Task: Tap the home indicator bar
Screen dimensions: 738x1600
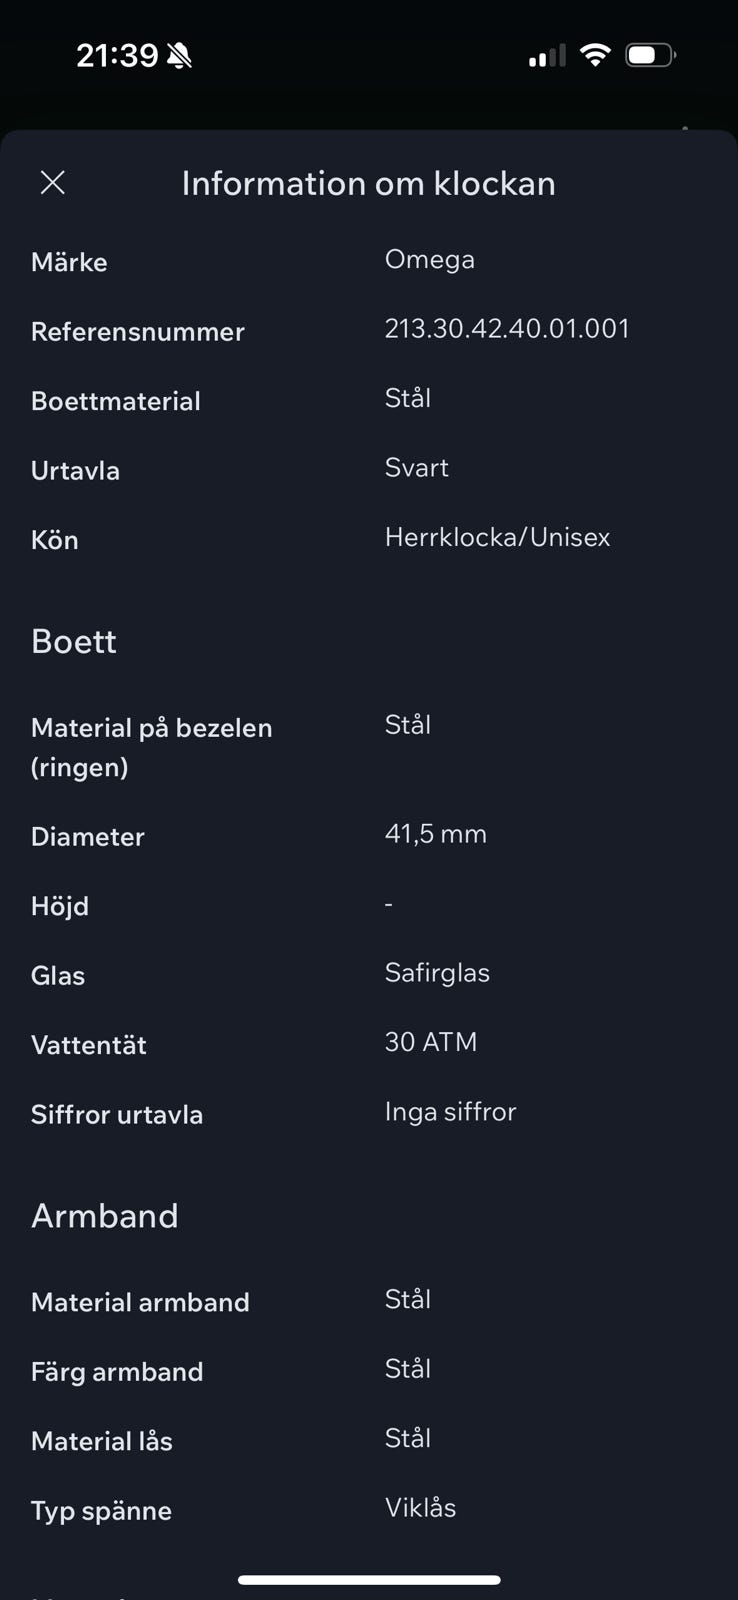Action: [369, 1580]
